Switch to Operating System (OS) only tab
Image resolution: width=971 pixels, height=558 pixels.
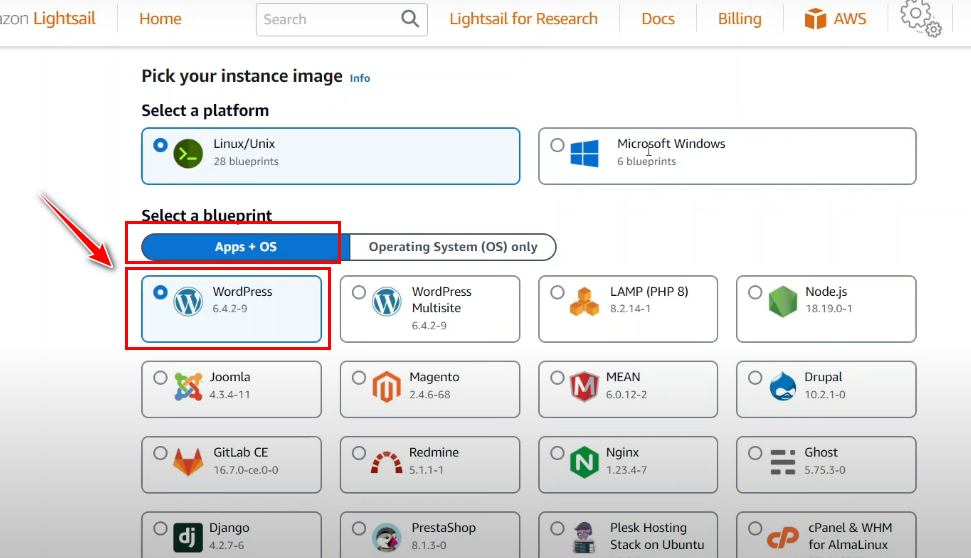tap(453, 247)
